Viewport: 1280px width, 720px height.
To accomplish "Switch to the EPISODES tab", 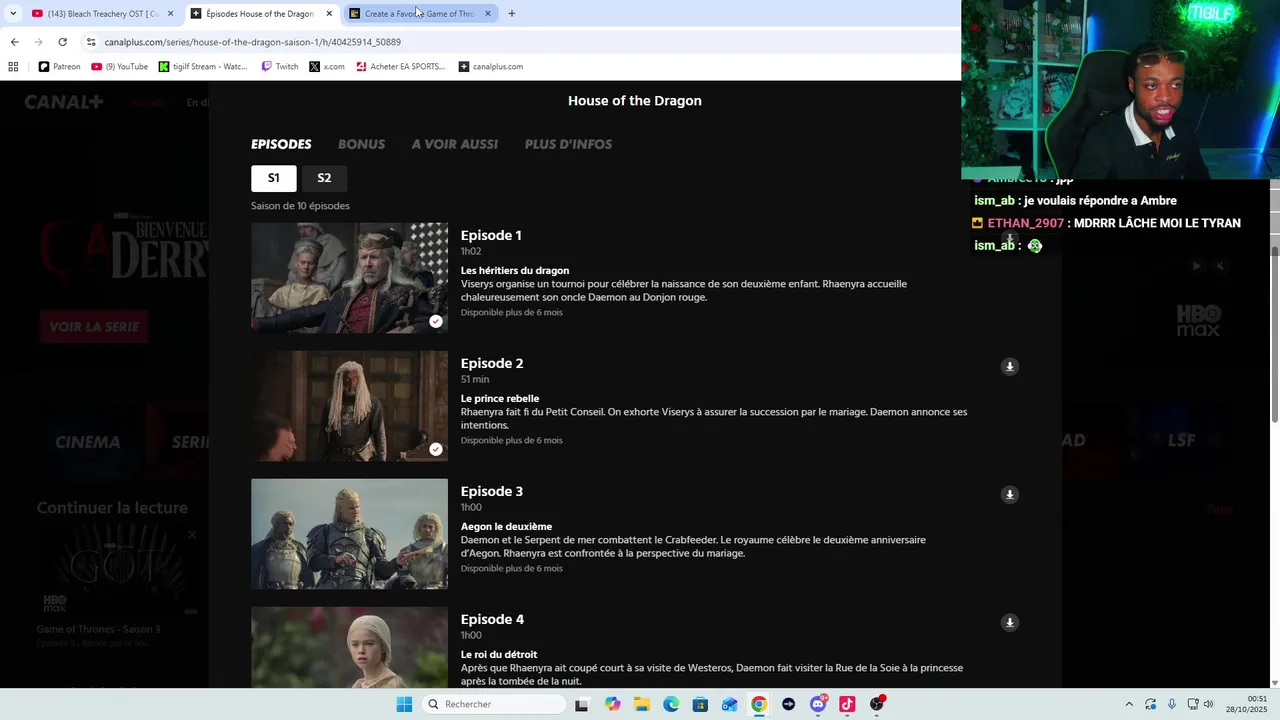I will [x=281, y=144].
